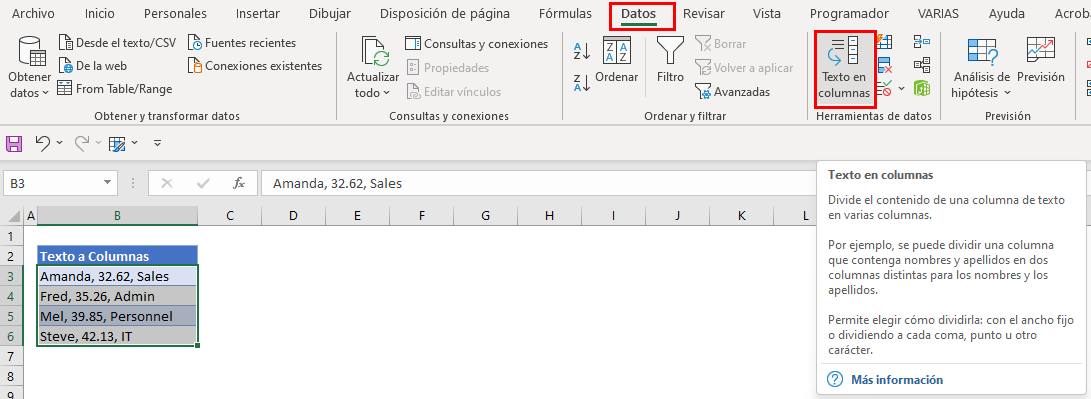Switch to the Inicio tab
Screen dimensions: 1091x399
click(x=100, y=13)
